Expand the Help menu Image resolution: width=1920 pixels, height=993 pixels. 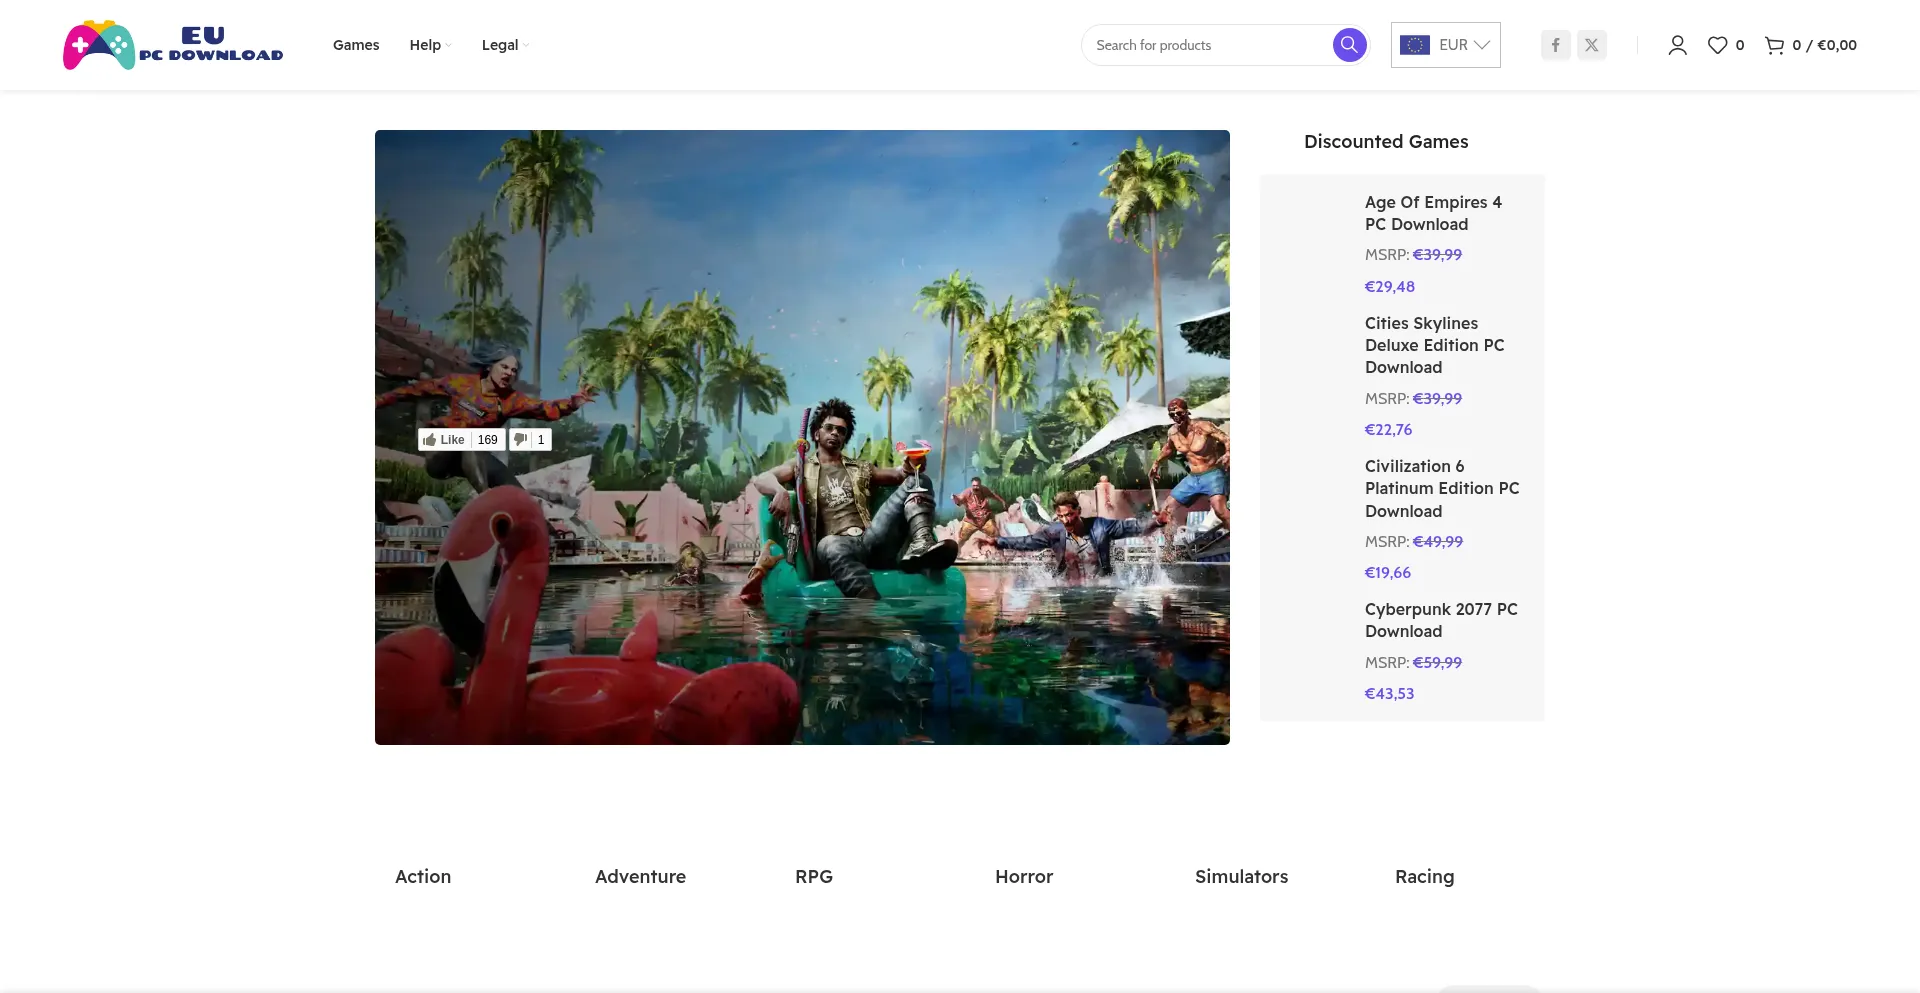[x=430, y=45]
